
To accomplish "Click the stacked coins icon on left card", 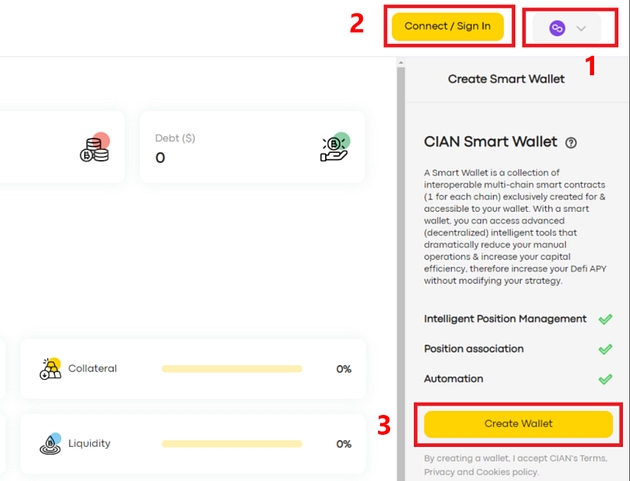I will [95, 147].
